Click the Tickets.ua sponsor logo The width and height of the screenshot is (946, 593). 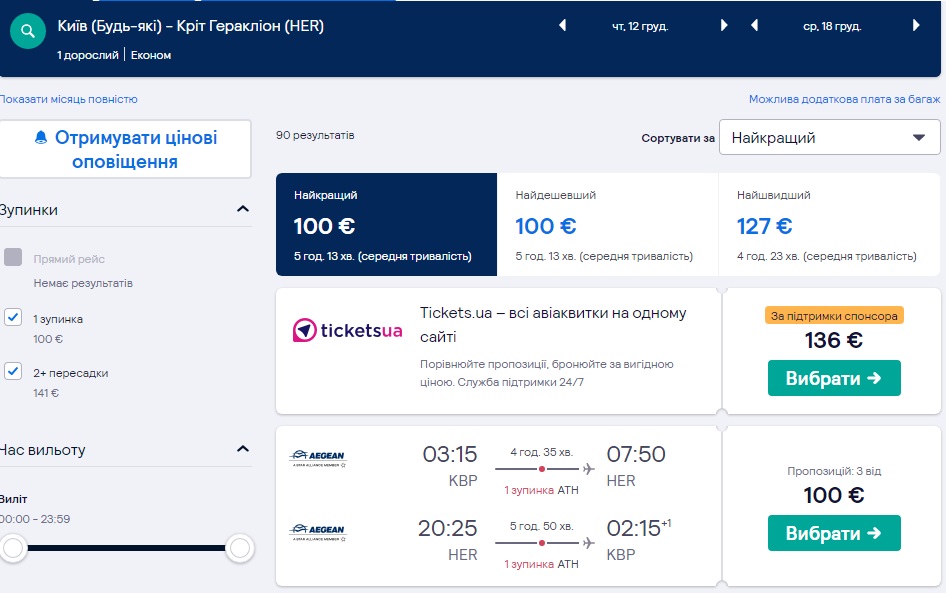[347, 329]
